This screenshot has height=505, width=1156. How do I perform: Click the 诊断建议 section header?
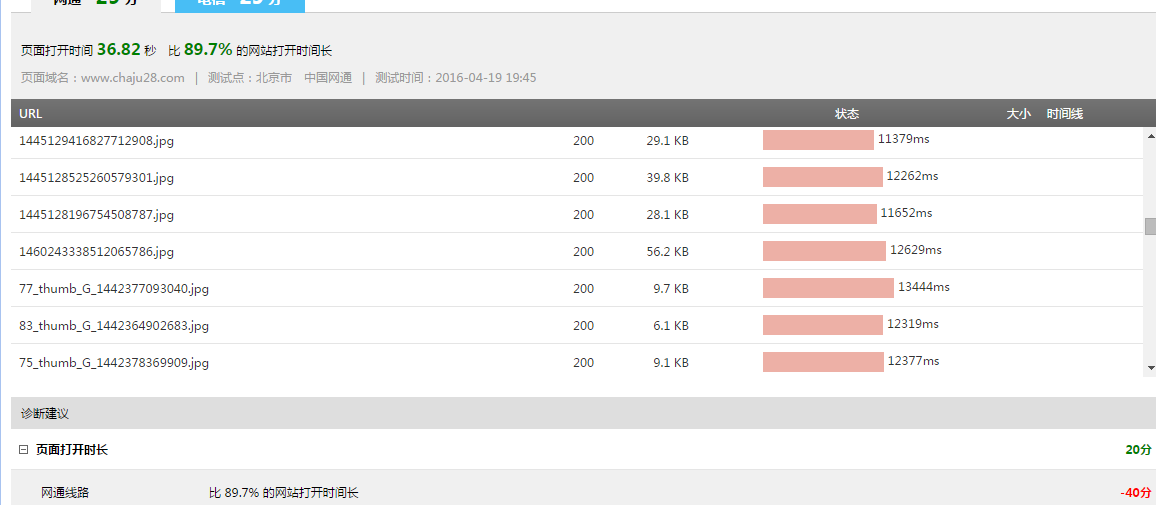click(x=45, y=413)
